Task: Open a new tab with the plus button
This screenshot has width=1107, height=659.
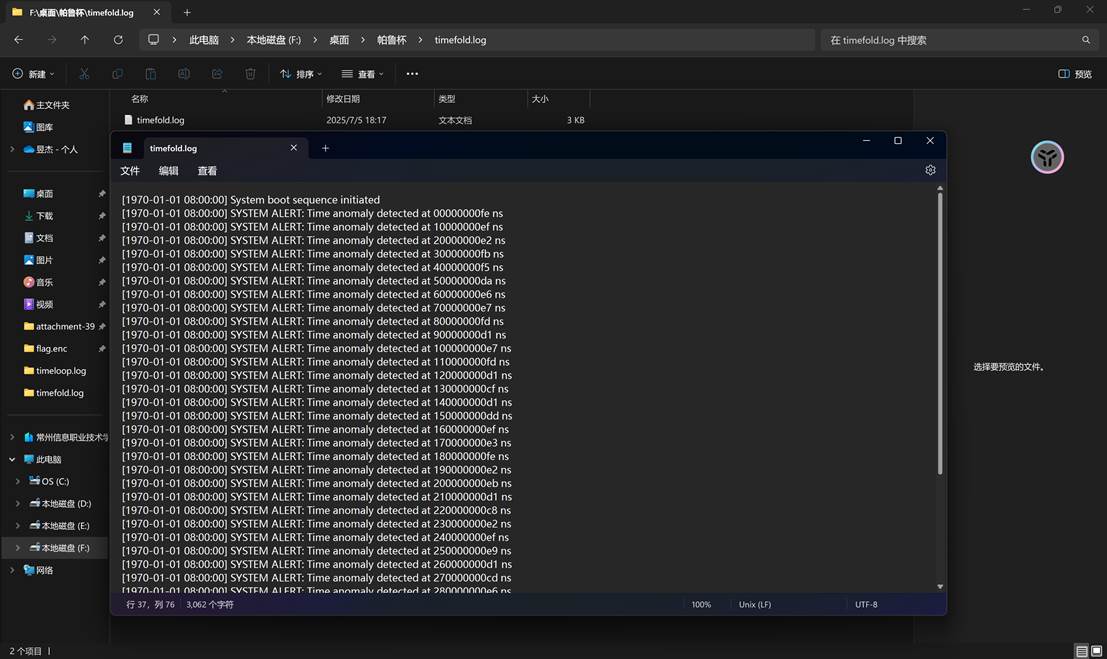Action: (x=325, y=147)
